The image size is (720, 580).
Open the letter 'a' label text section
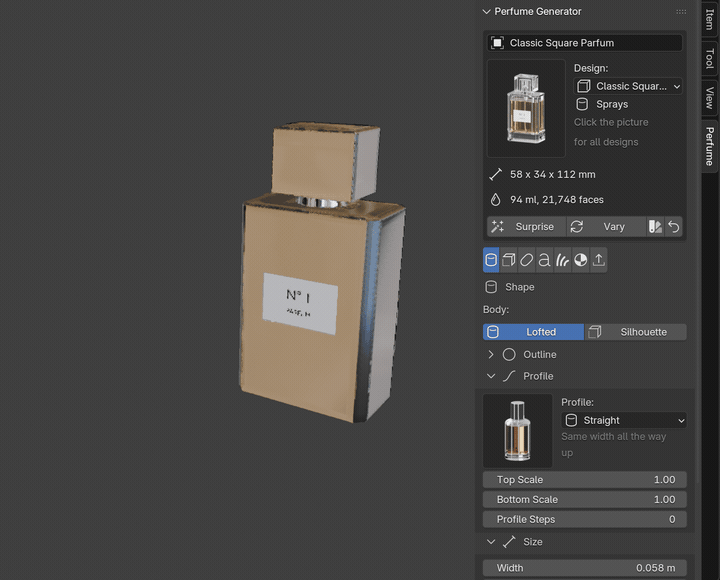(545, 260)
